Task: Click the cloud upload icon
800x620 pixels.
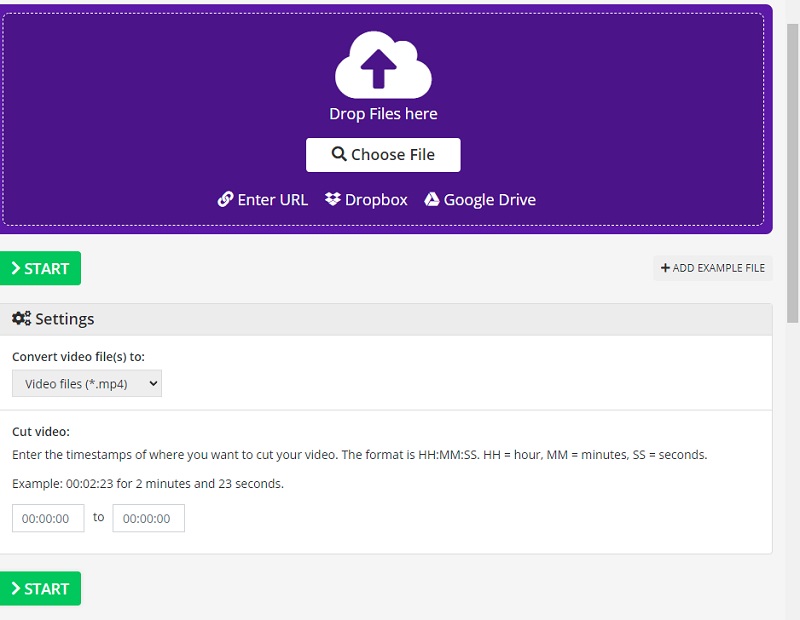Action: point(383,65)
